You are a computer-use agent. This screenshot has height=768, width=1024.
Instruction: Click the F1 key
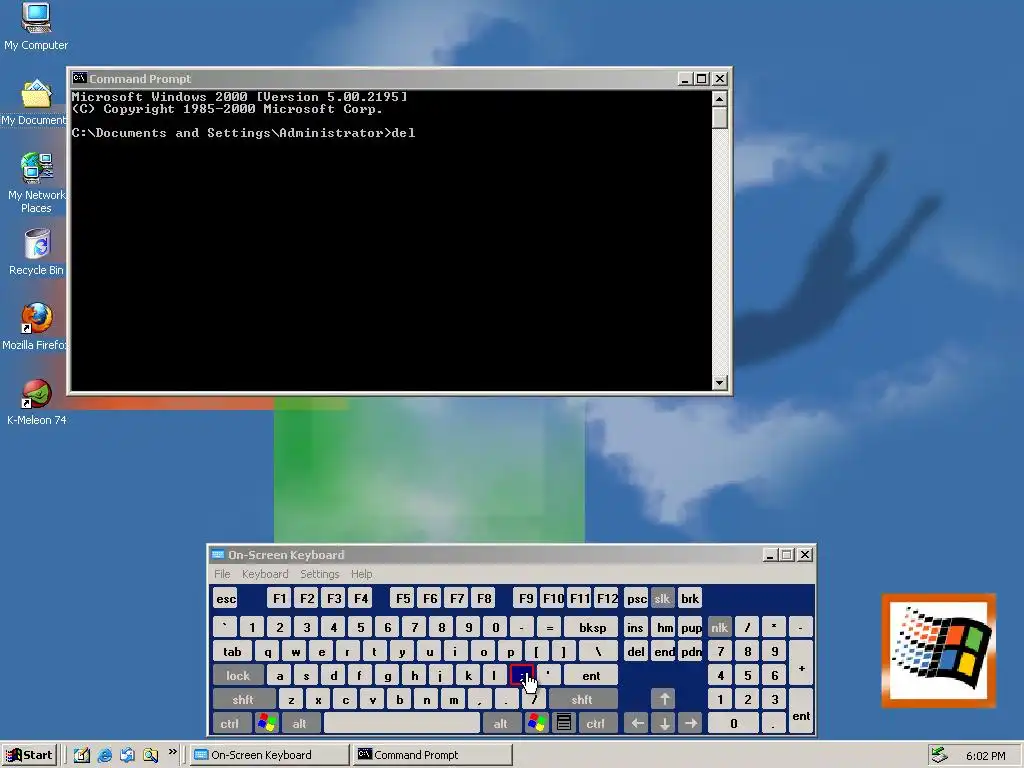pos(280,599)
